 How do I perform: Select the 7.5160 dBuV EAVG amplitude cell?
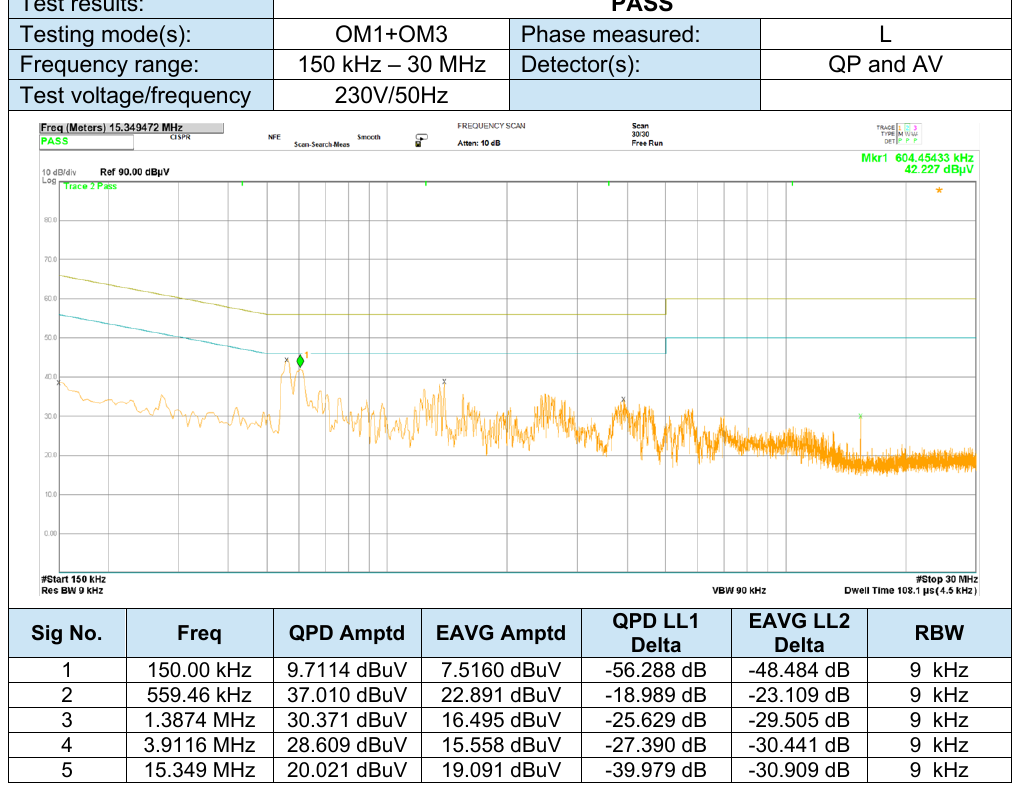point(501,670)
